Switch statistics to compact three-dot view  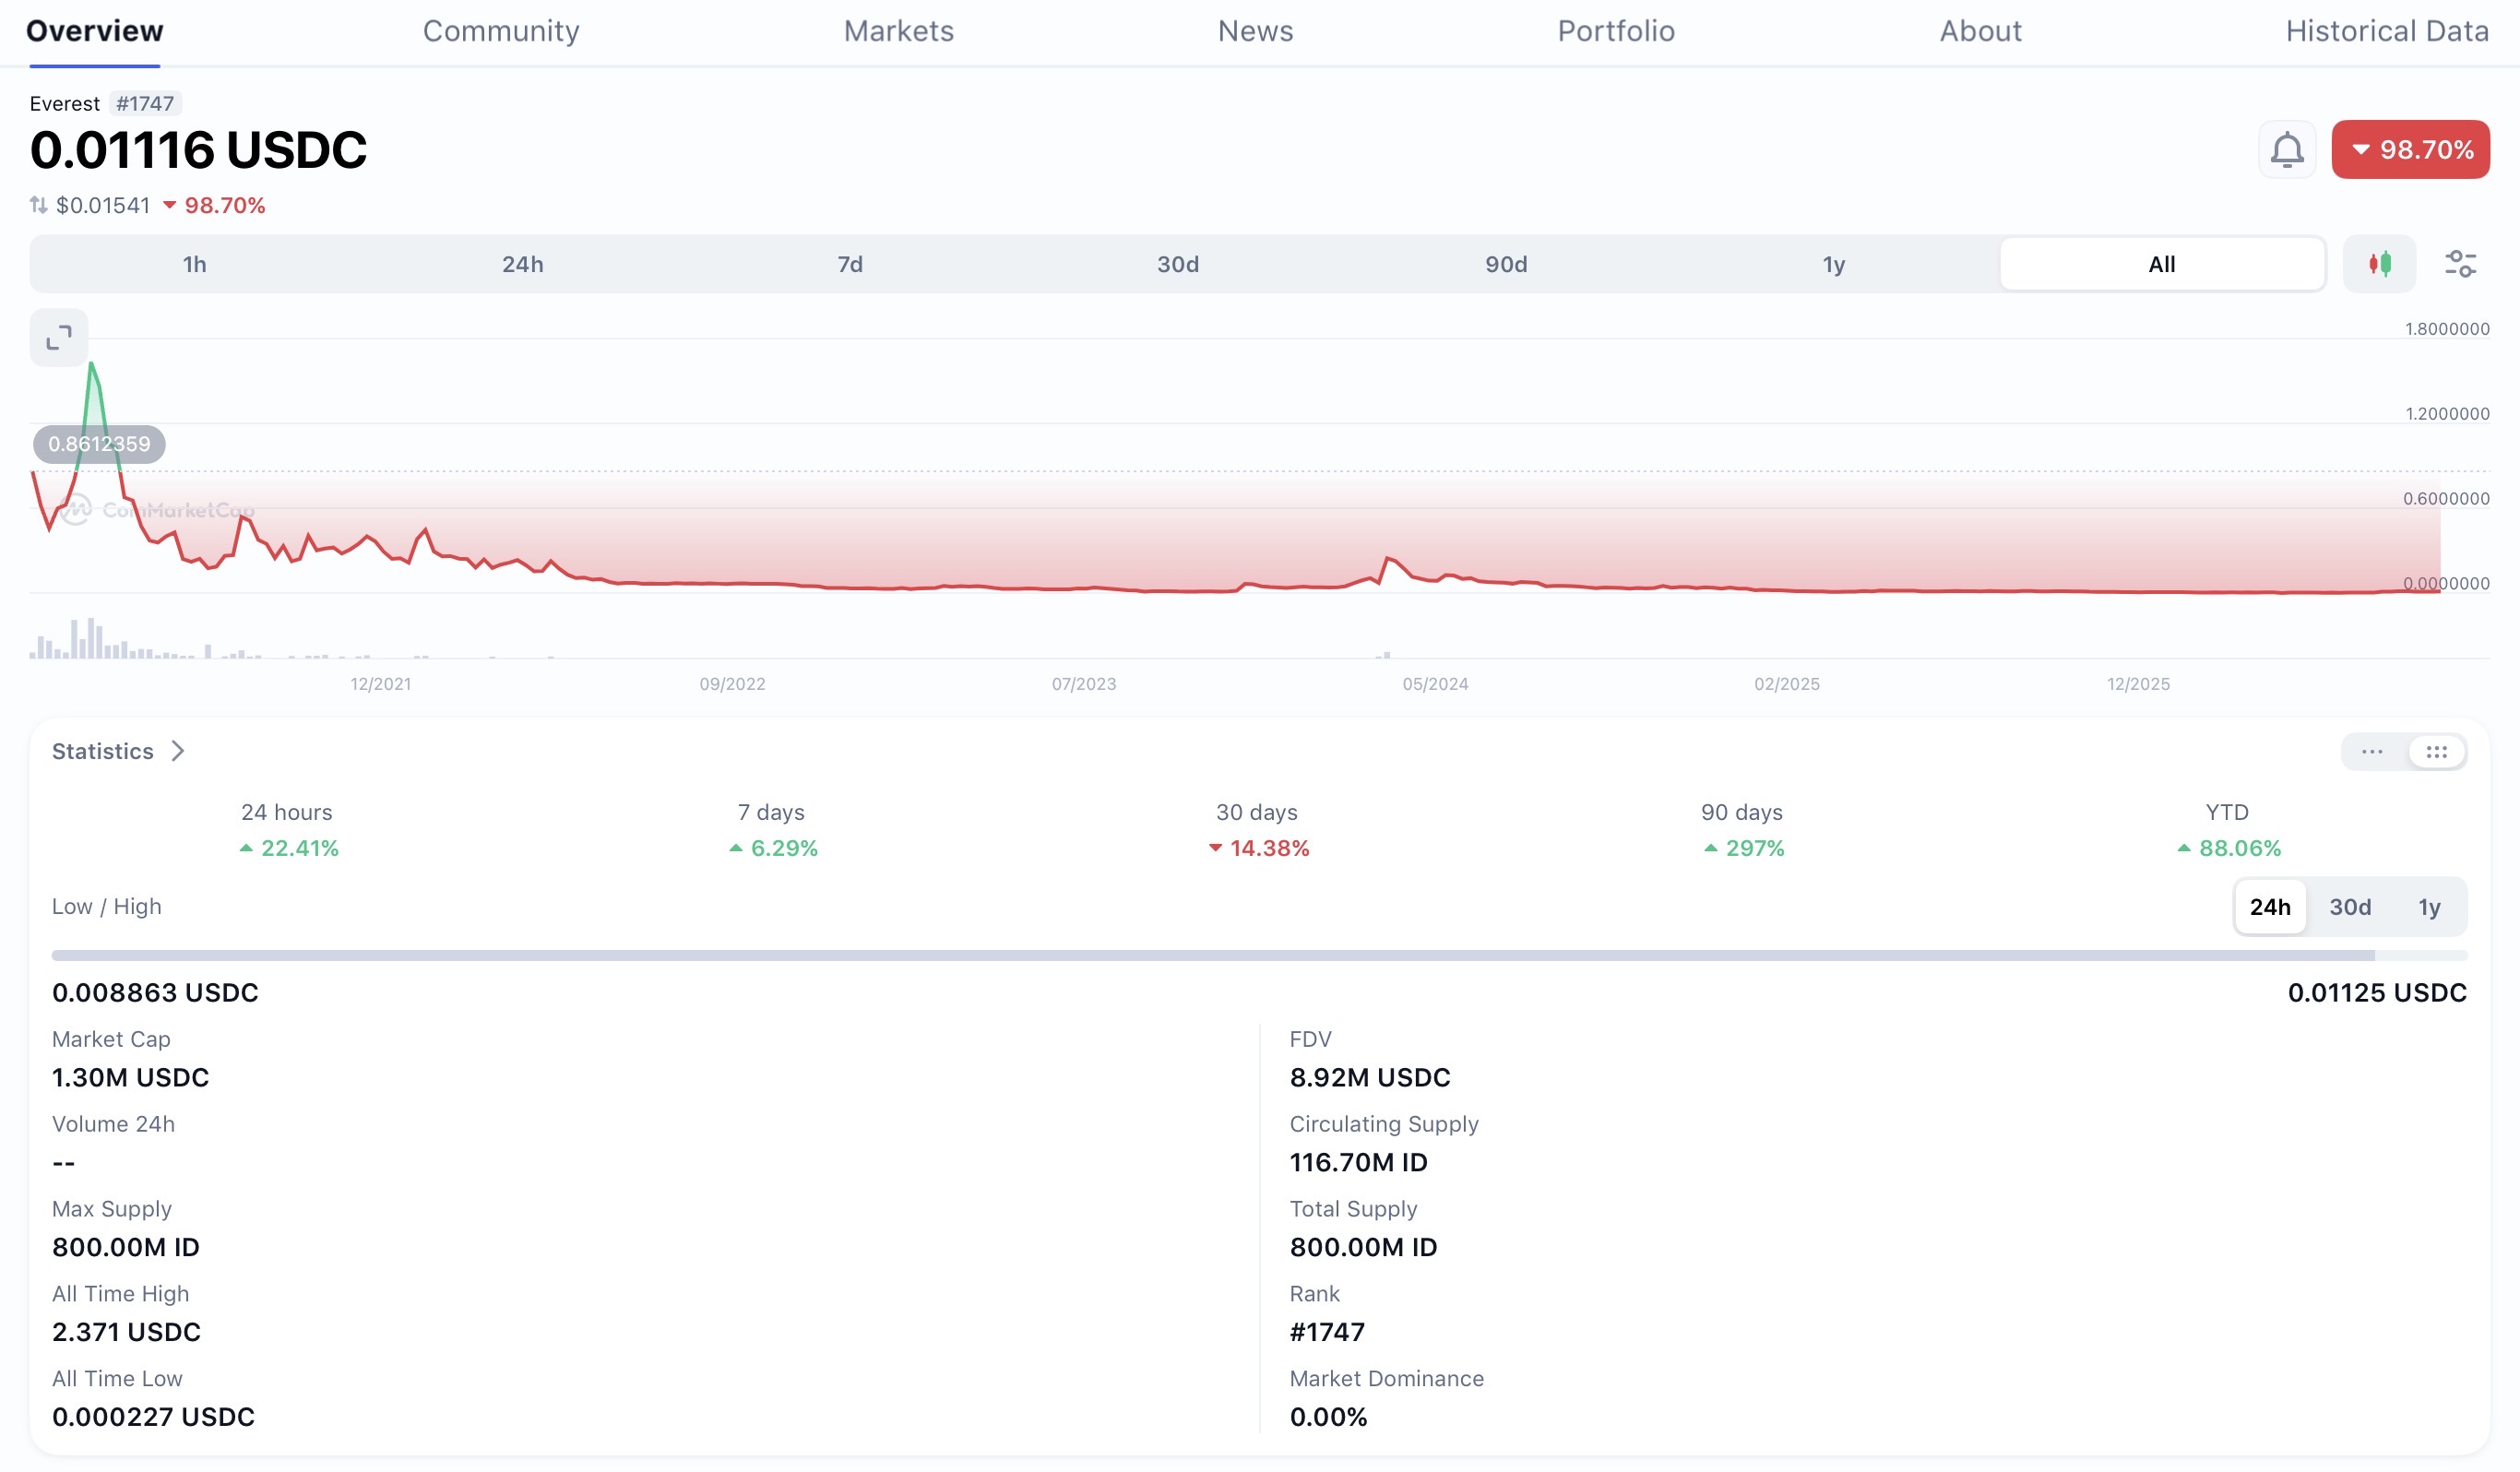2372,751
